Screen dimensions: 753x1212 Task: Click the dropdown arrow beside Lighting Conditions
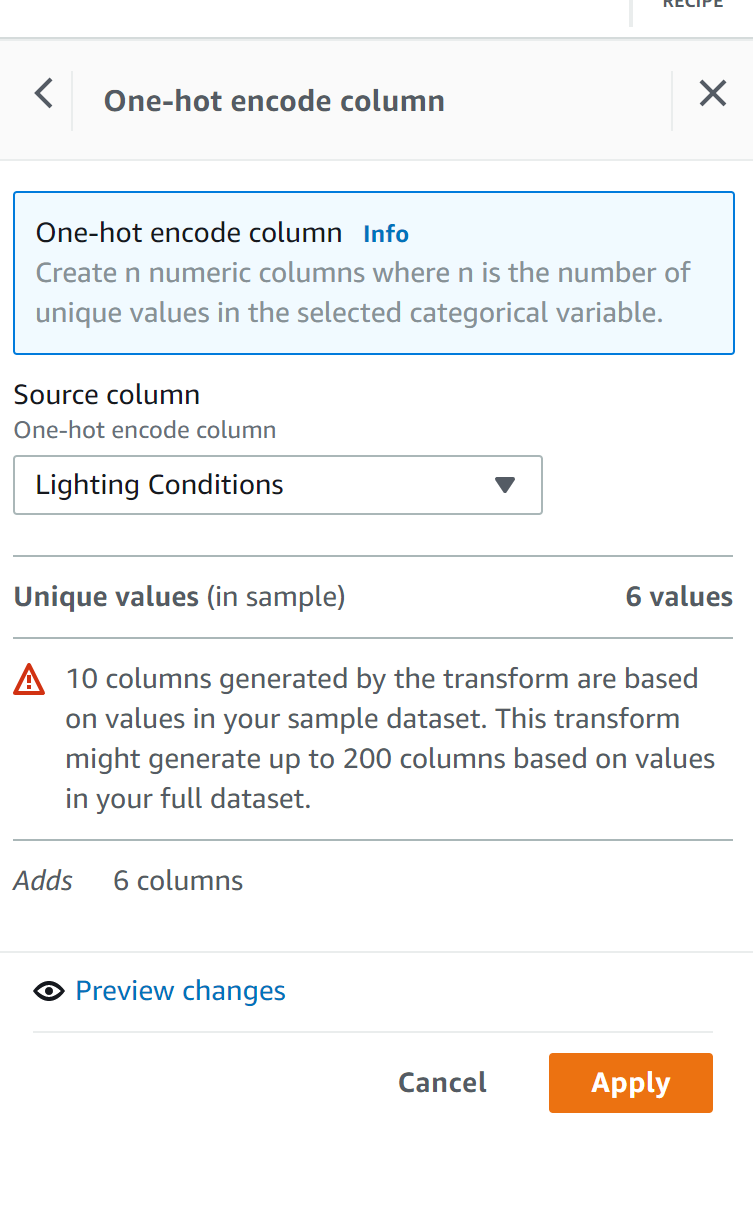pyautogui.click(x=505, y=485)
